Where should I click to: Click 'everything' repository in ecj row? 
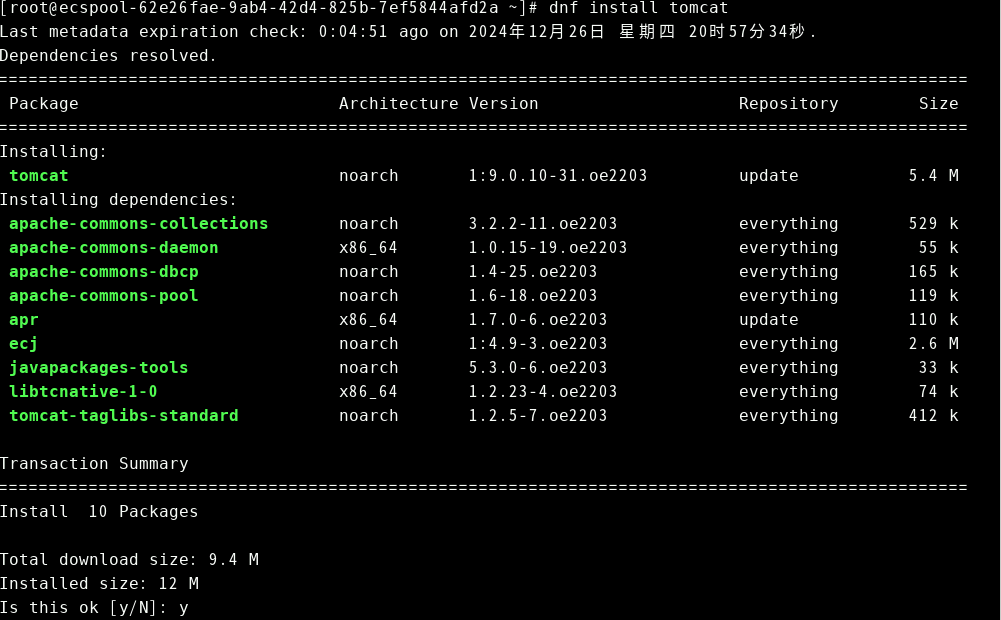[x=788, y=344]
